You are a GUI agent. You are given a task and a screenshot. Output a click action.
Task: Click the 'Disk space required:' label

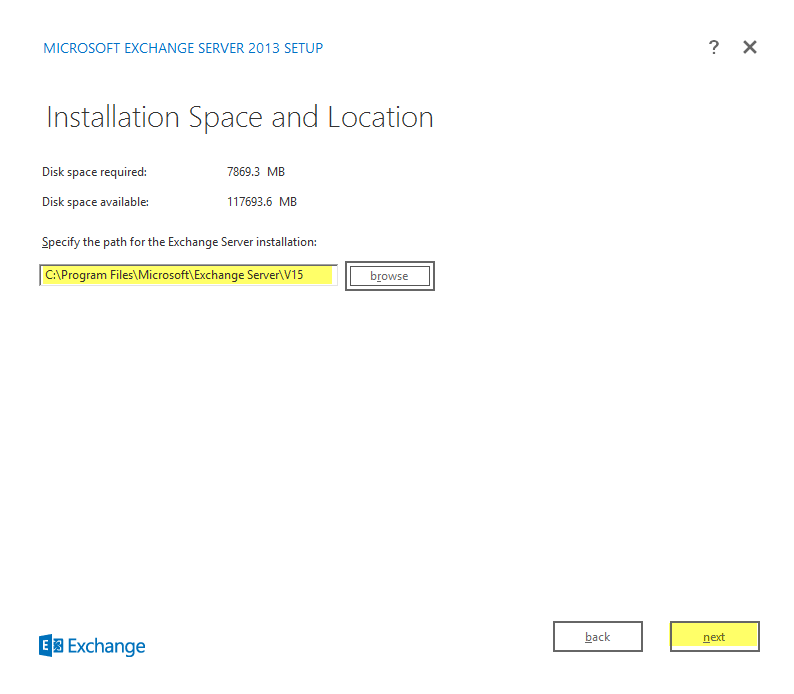click(x=94, y=172)
